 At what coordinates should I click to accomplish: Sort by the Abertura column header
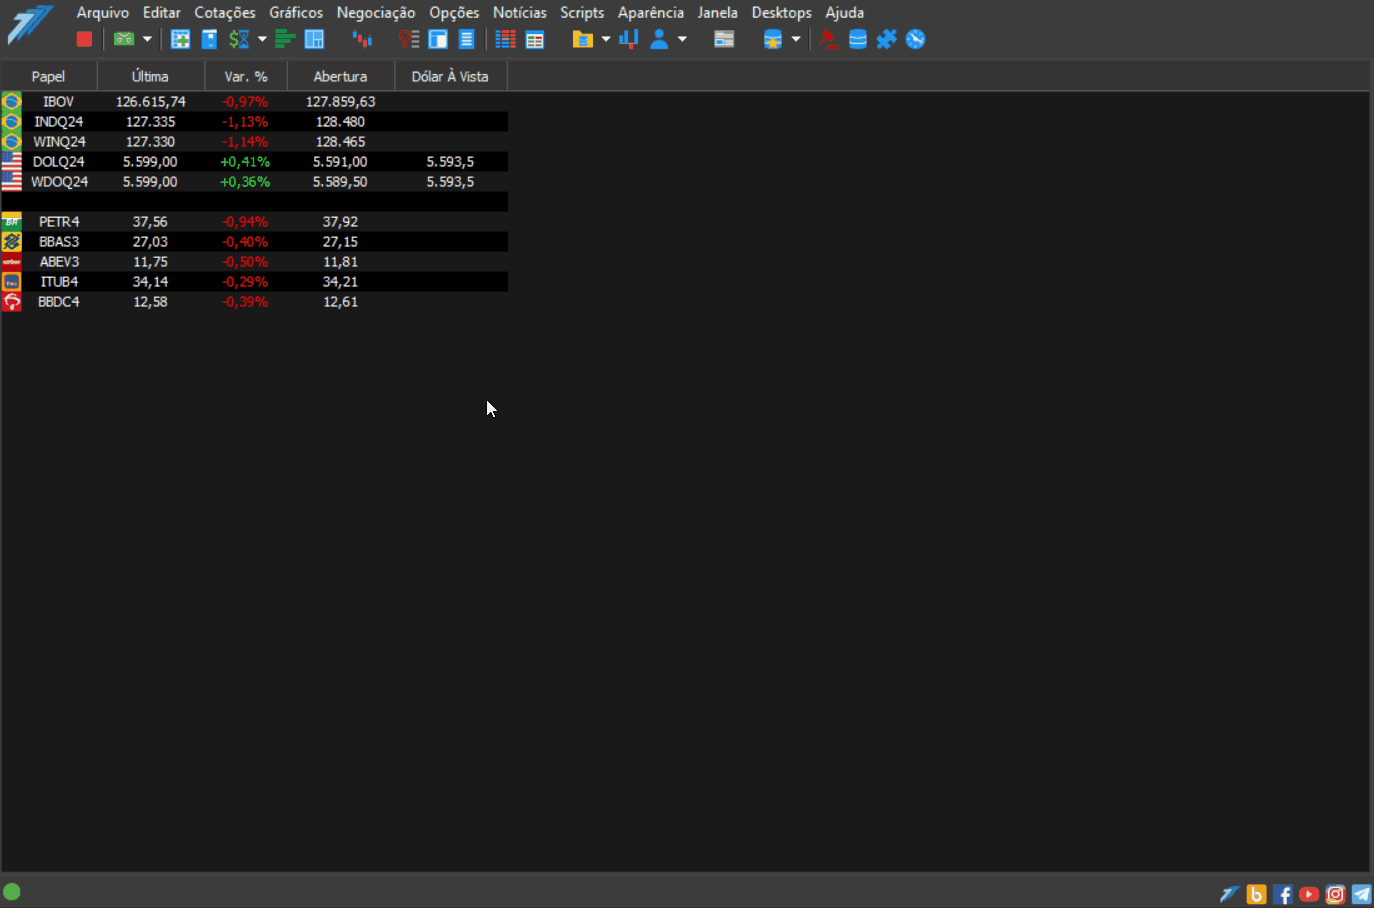[x=341, y=76]
